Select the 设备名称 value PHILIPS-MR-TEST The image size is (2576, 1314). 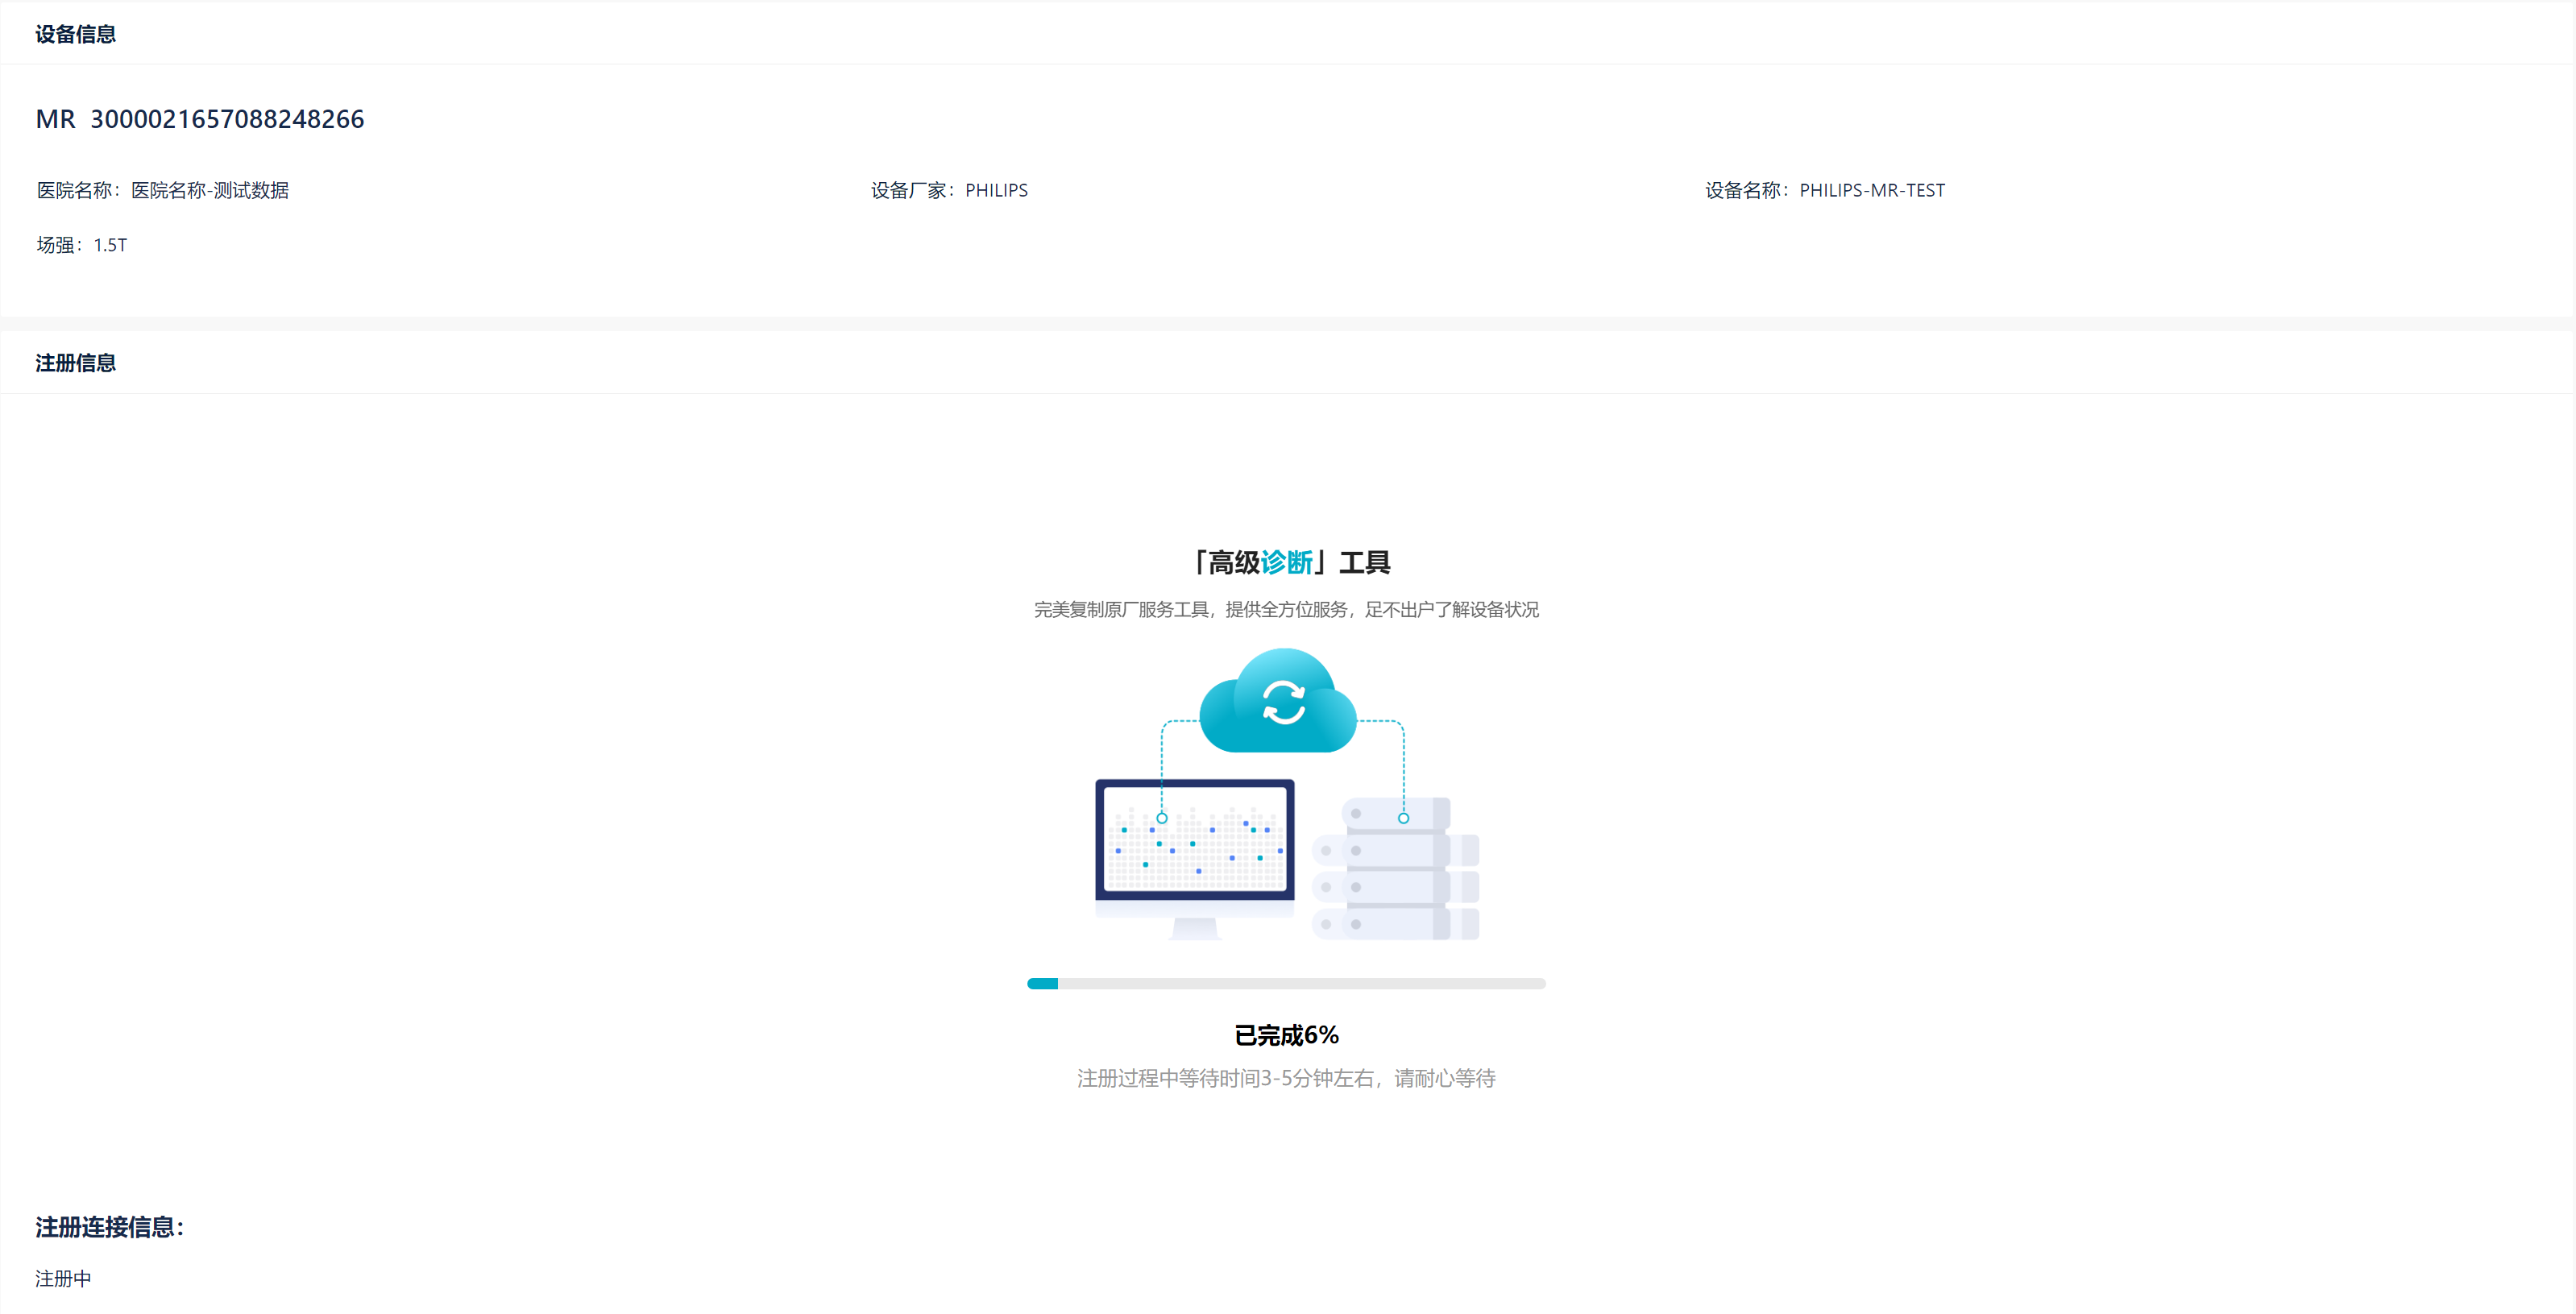click(1872, 190)
